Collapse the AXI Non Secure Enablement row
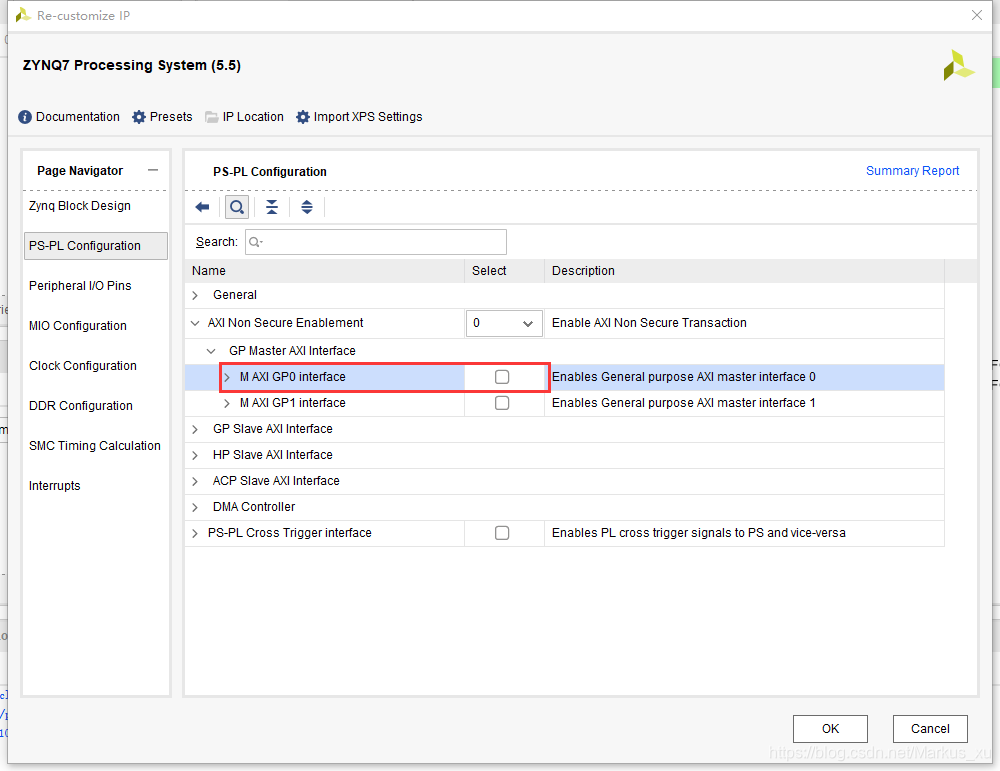Viewport: 1000px width, 771px height. [195, 323]
